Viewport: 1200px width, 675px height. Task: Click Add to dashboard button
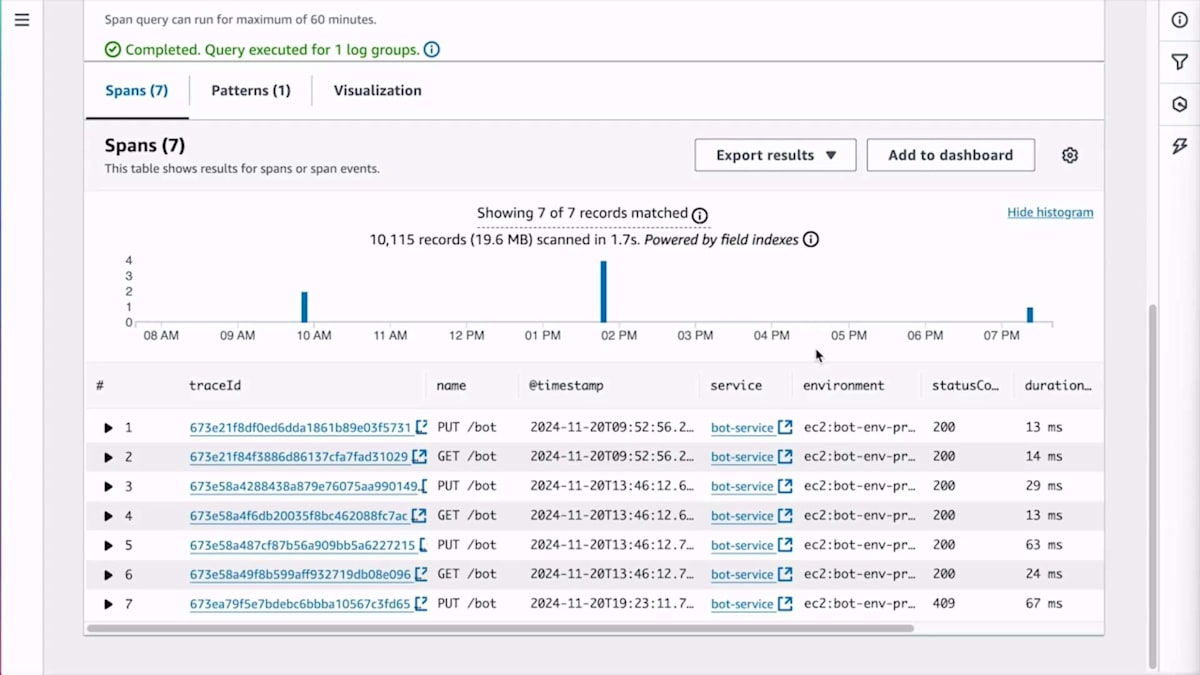click(x=950, y=155)
